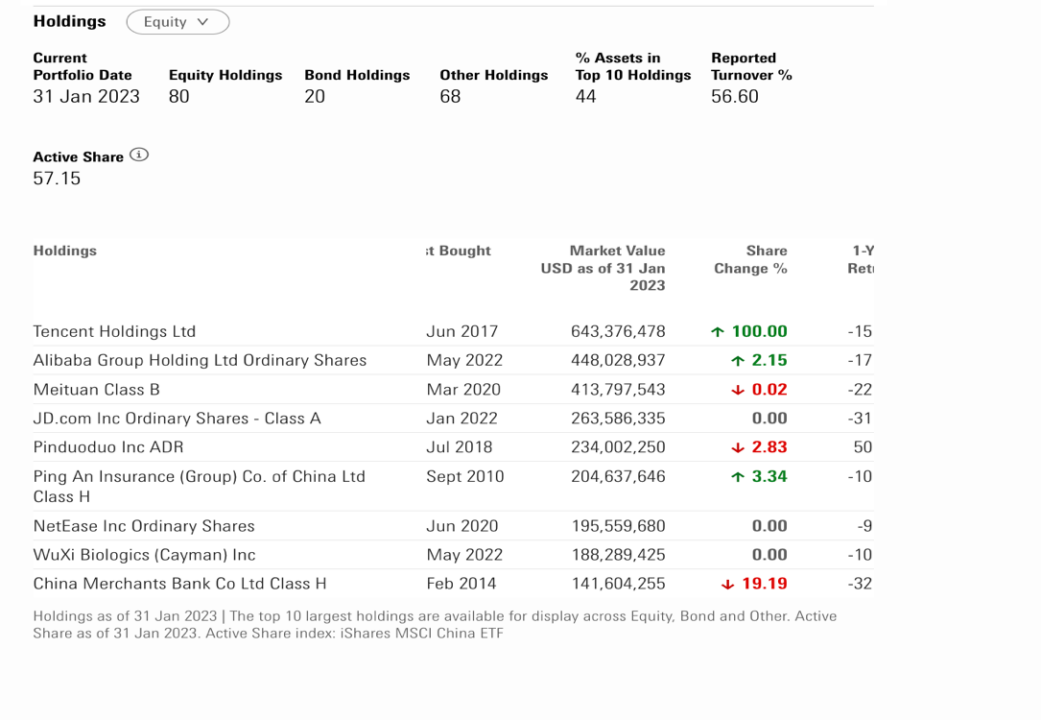Open Meituan Class B holding
1041x720 pixels.
[x=97, y=389]
